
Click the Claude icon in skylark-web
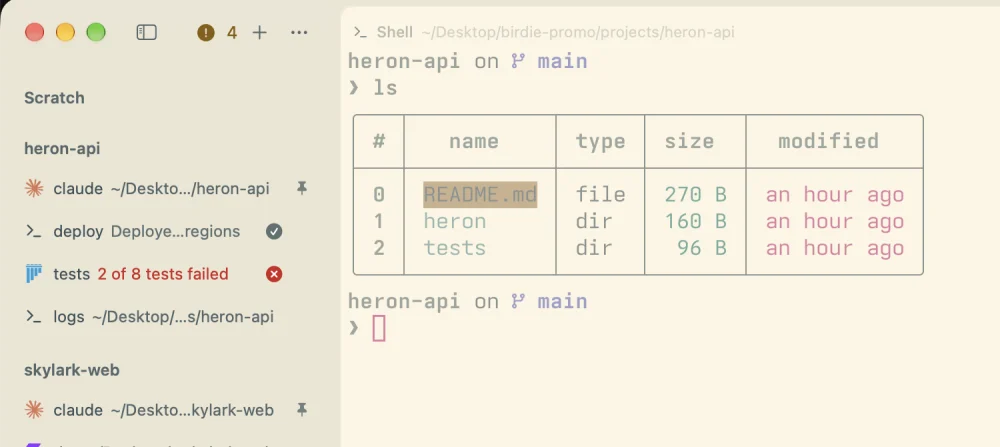[34, 409]
